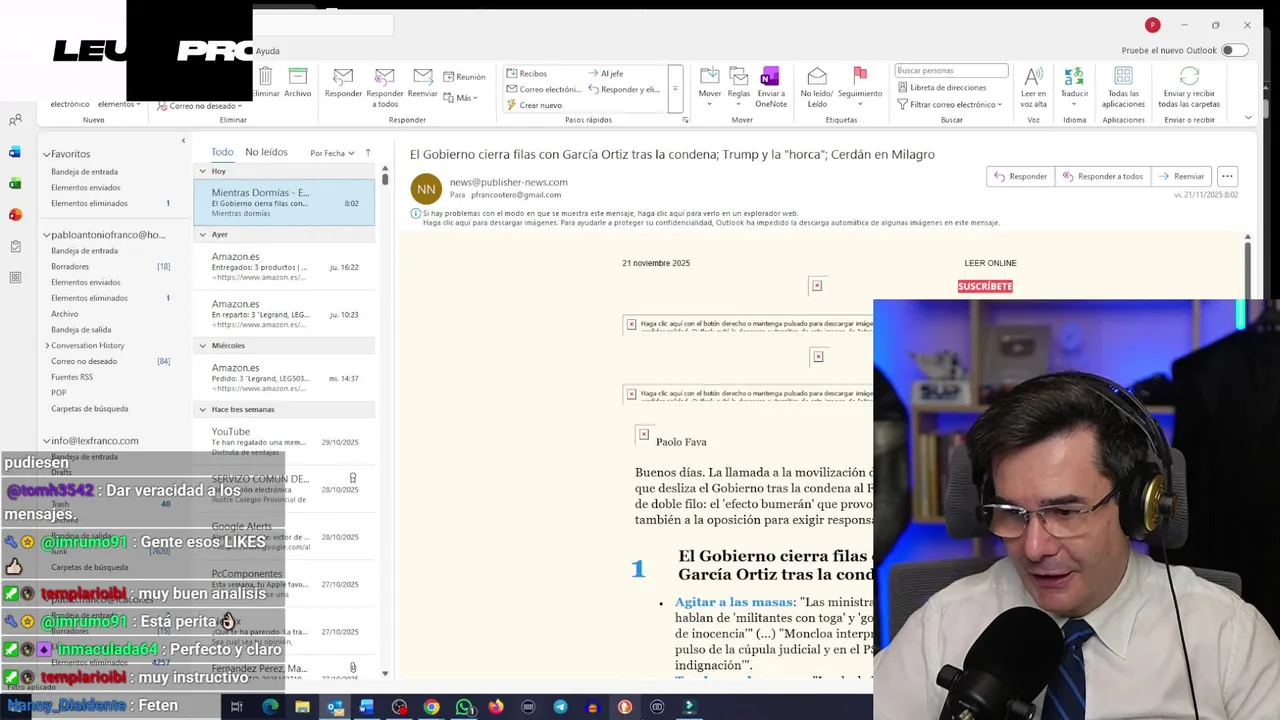1280x720 pixels.
Task: Click Reenviar in the reading pane
Action: click(x=1180, y=176)
